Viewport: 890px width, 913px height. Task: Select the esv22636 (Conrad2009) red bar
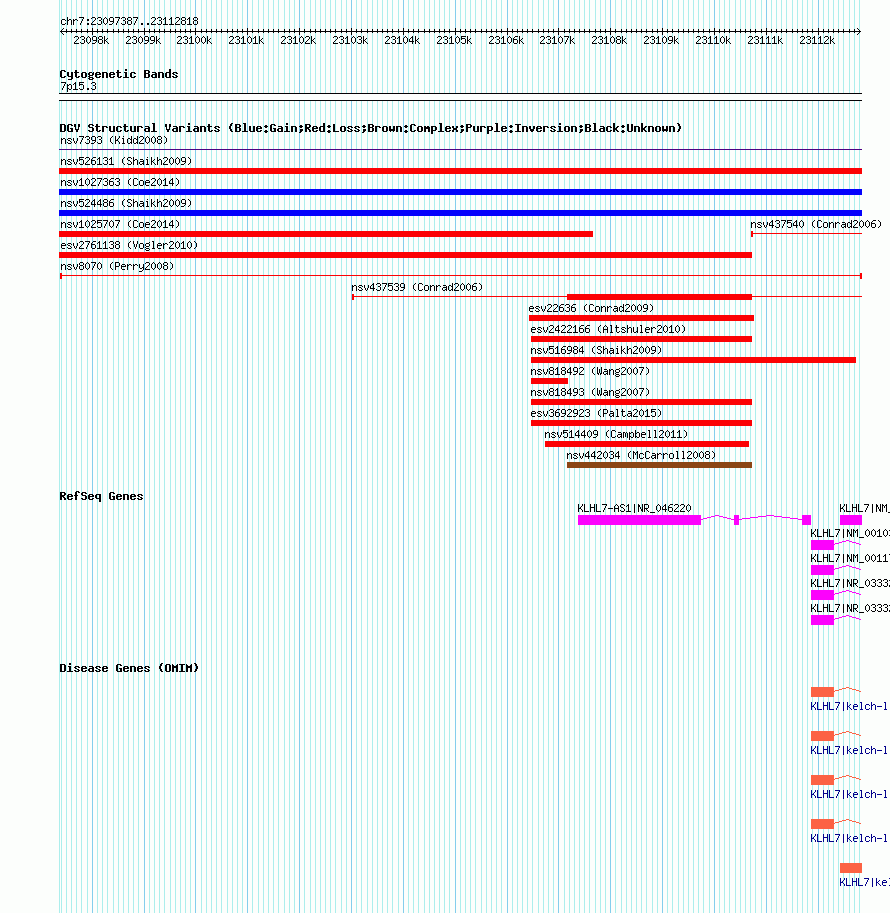pos(641,318)
